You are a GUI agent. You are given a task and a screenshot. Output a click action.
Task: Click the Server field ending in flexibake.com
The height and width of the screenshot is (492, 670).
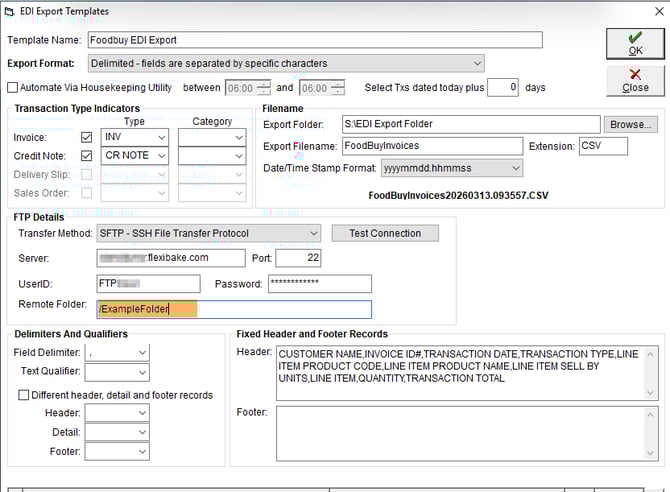171,258
